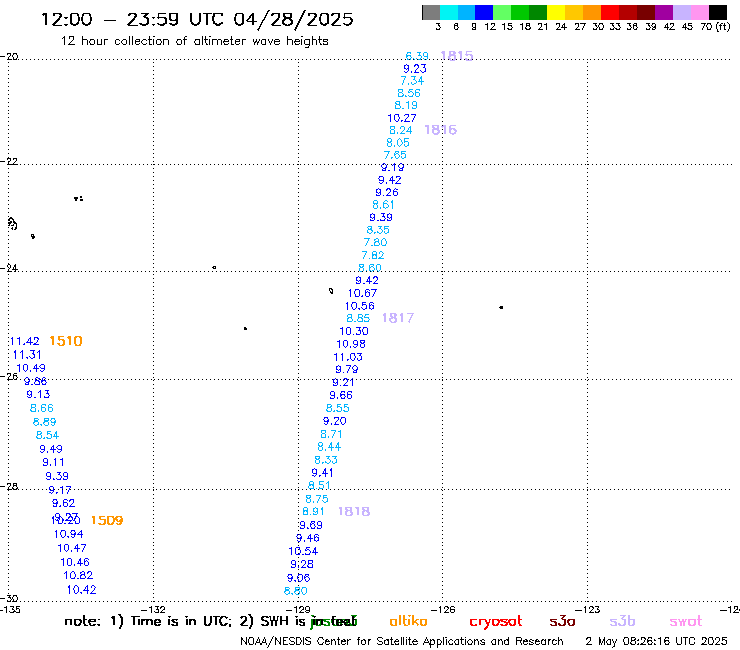This screenshot has width=740, height=650.
Task: Click the wave height value '7.82'
Action: tap(373, 255)
